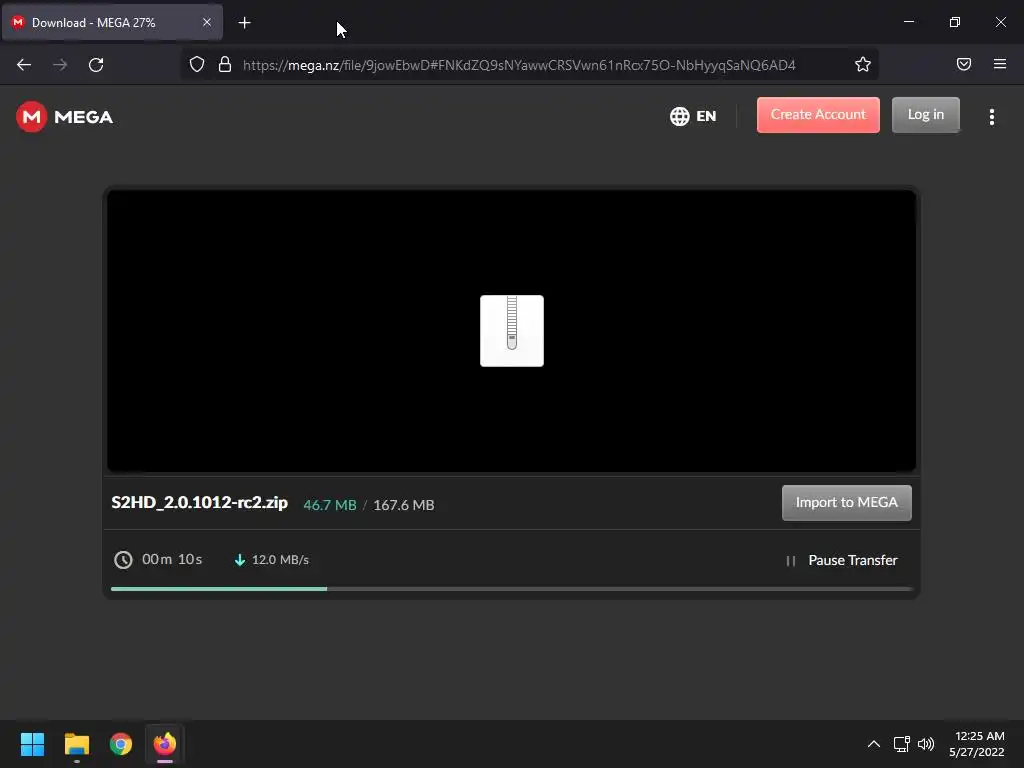Click the download progress bar
1024x768 pixels.
pyautogui.click(x=511, y=589)
